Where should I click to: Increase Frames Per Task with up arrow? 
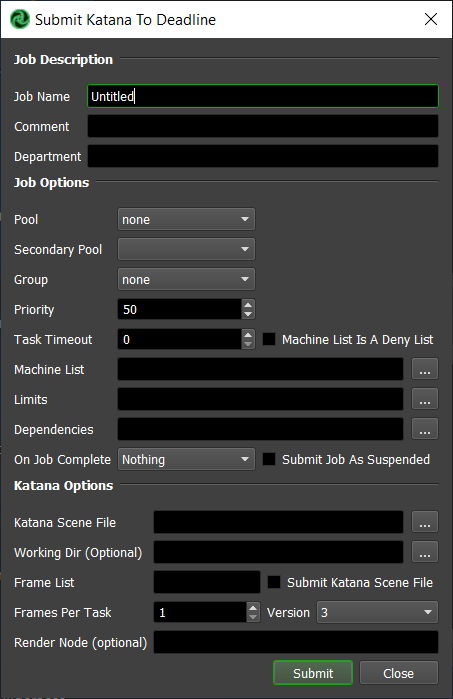[x=253, y=608]
